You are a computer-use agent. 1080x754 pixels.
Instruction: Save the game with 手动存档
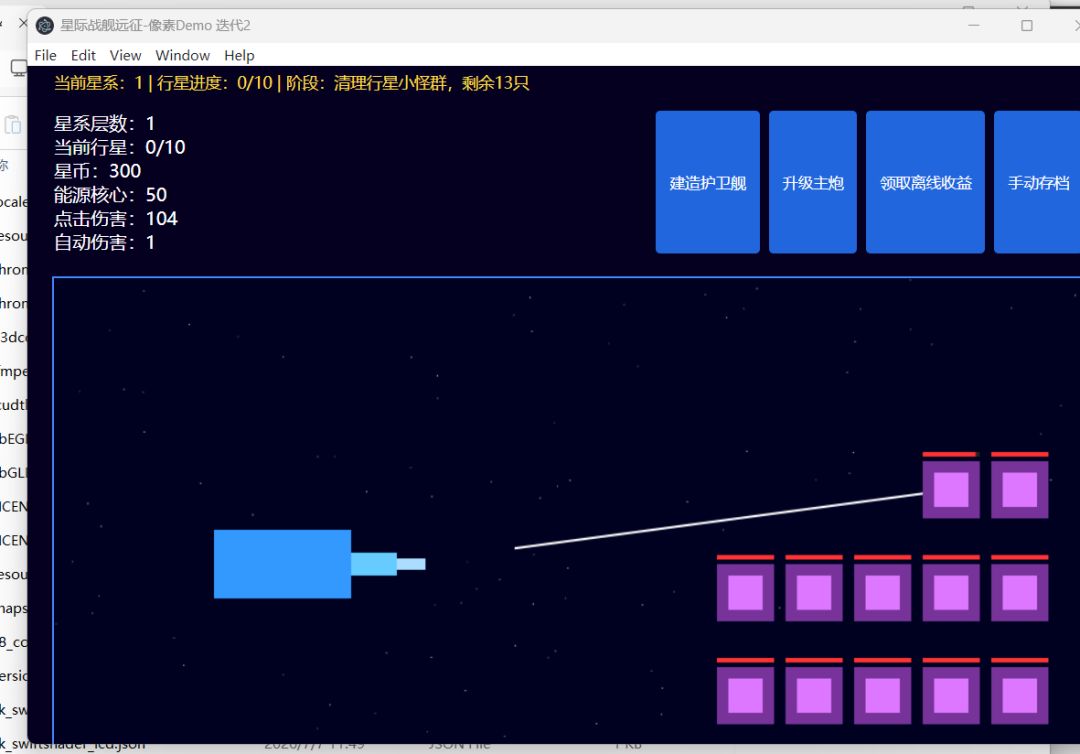pos(1037,182)
